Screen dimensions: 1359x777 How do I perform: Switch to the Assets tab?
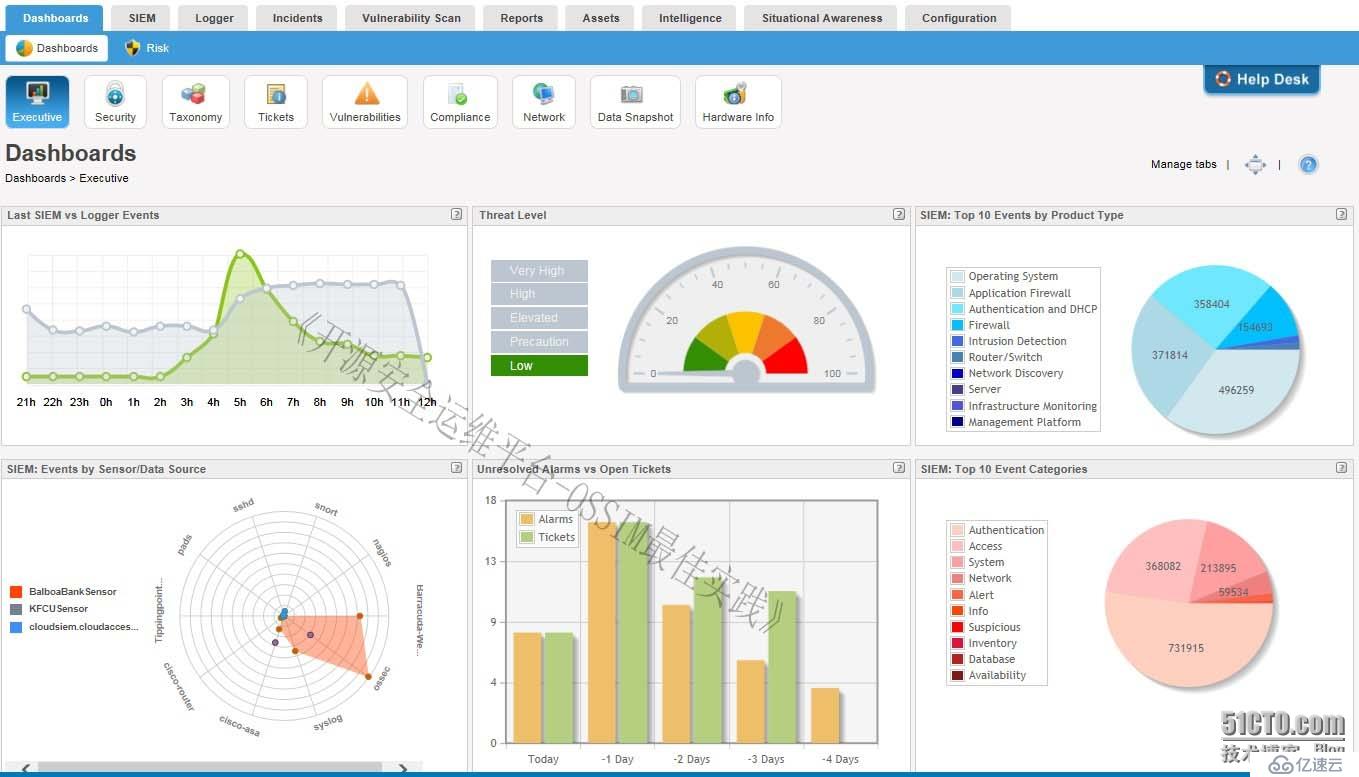600,18
